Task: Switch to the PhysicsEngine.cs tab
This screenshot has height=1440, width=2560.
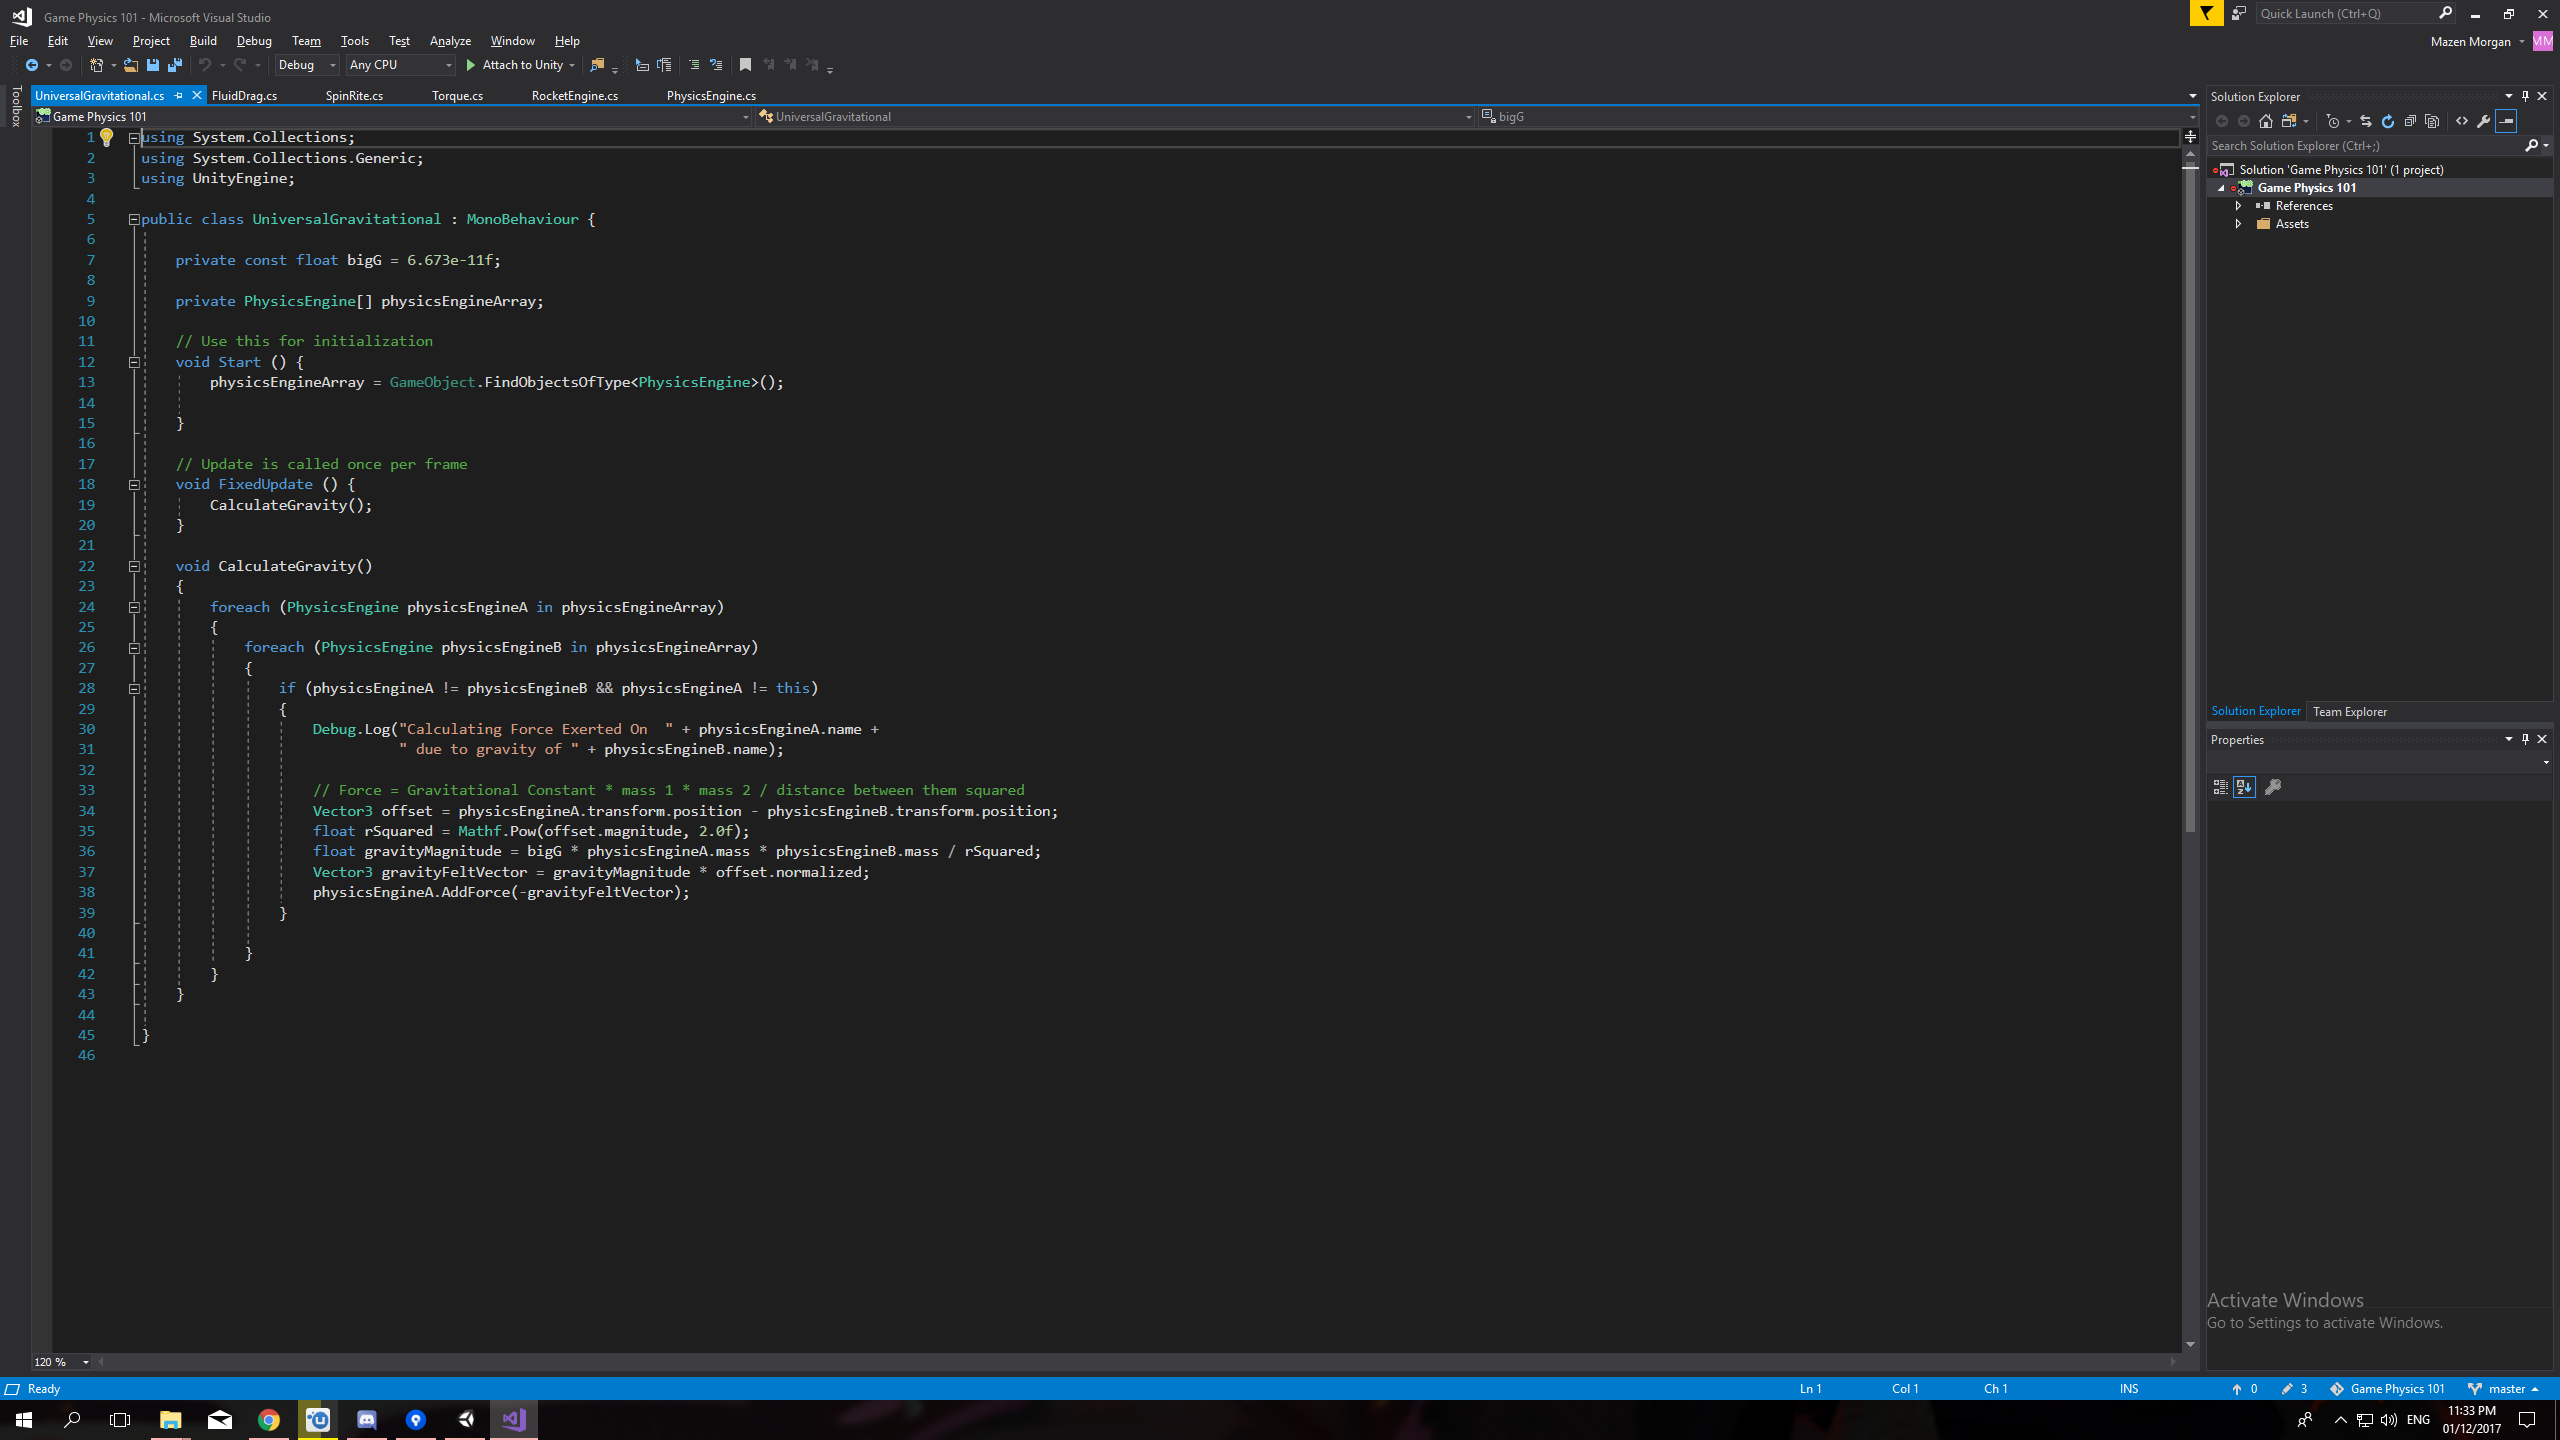Action: [x=711, y=96]
